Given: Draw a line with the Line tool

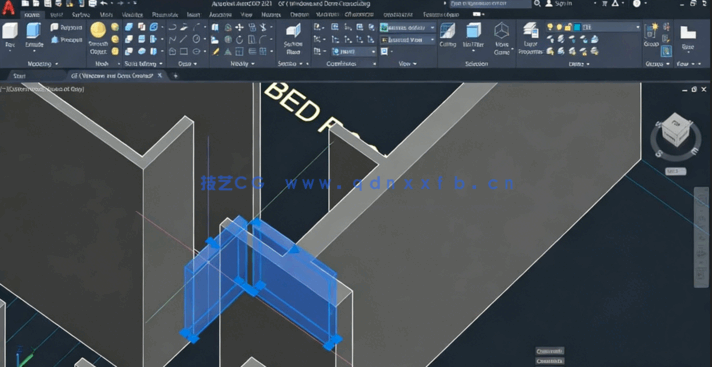Looking at the screenshot, I should [x=184, y=40].
